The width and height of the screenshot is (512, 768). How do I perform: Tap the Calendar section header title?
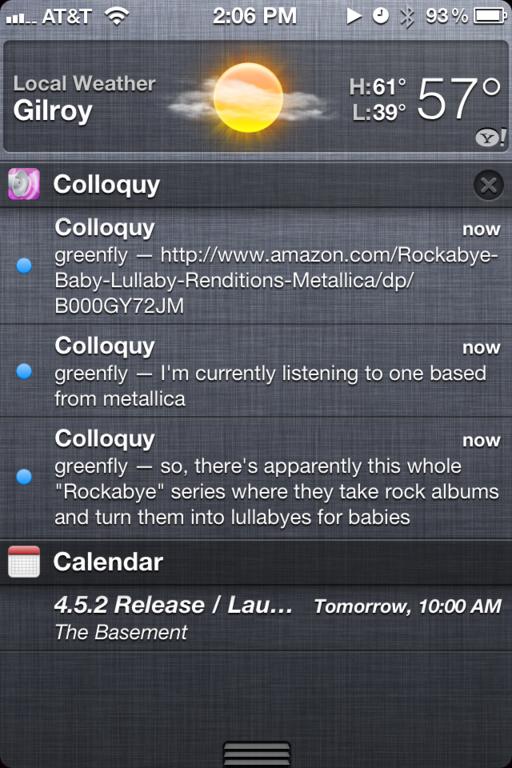pos(108,562)
